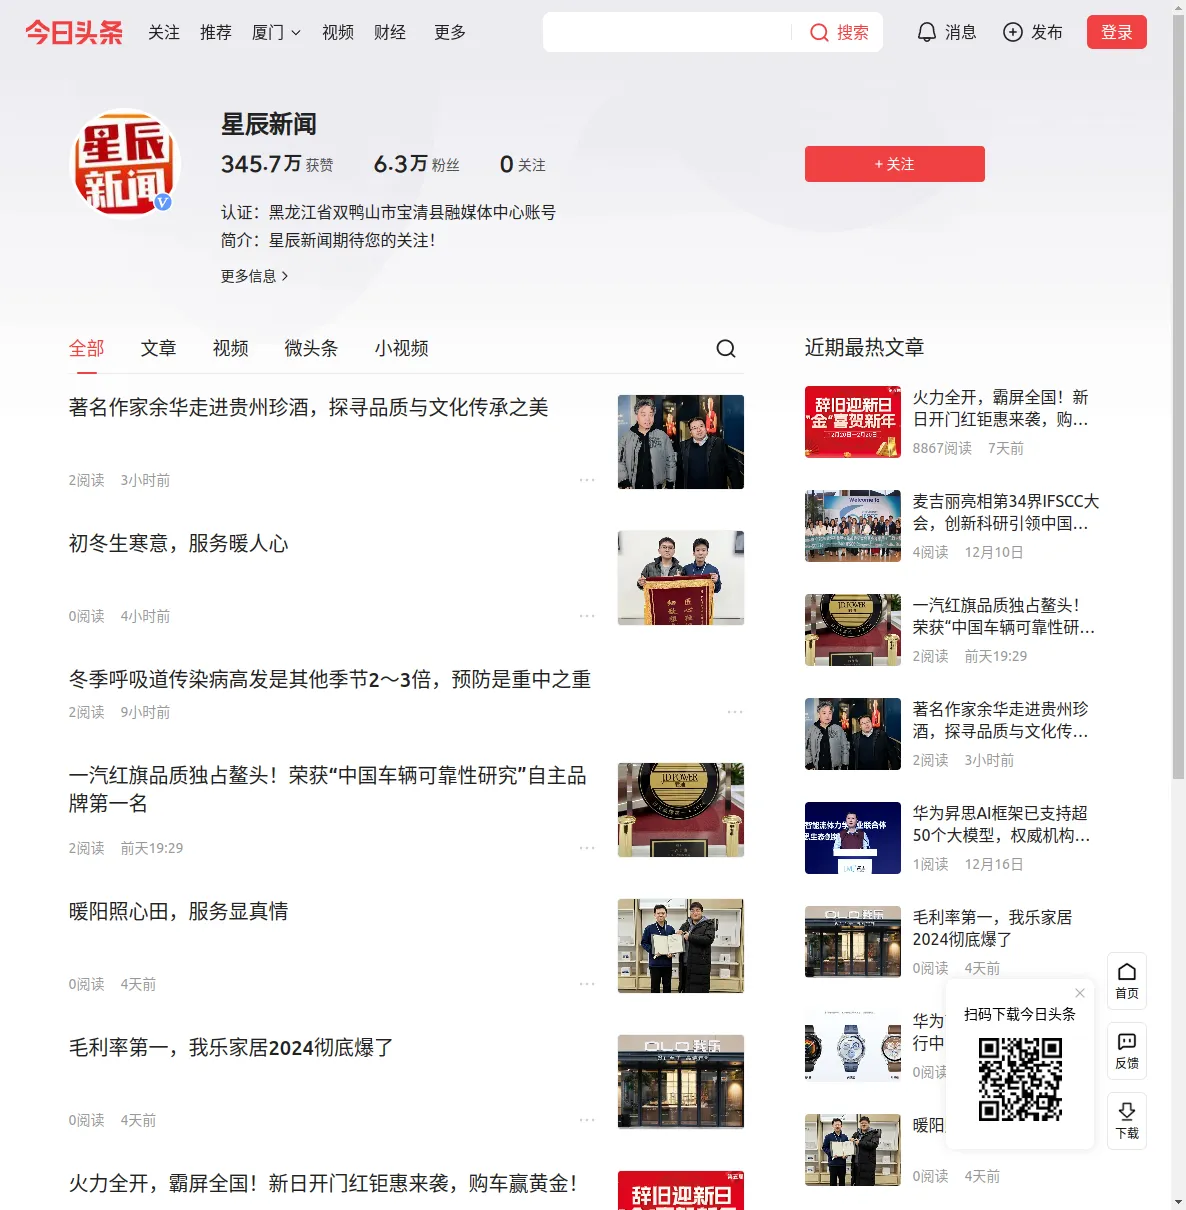The image size is (1186, 1210).
Task: Open article 著名作家余华走进贵州珍酒 in feed
Action: pyautogui.click(x=309, y=408)
